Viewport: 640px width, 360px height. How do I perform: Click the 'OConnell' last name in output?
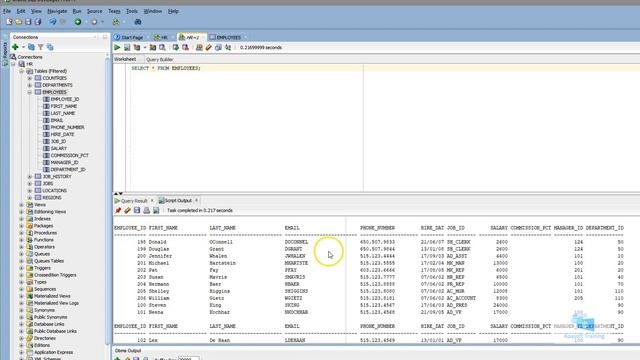pyautogui.click(x=221, y=242)
